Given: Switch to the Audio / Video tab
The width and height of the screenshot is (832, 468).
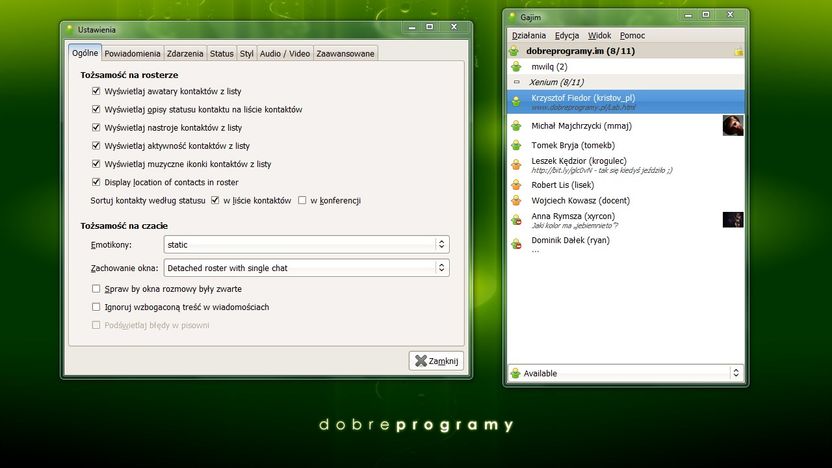Looking at the screenshot, I should coord(285,54).
